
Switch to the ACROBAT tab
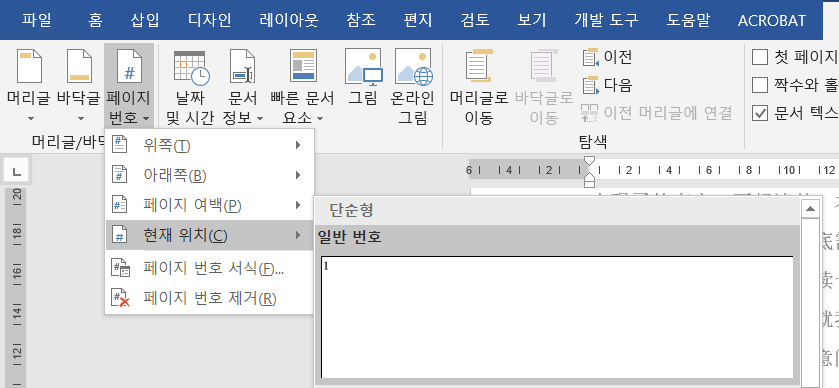(772, 20)
